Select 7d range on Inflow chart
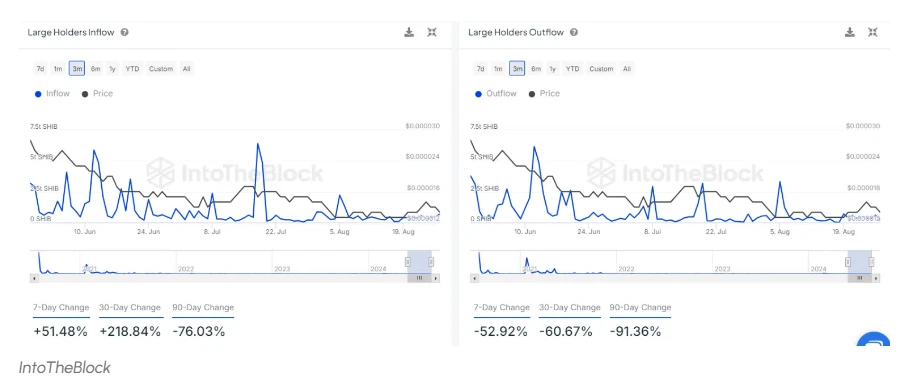Viewport: 902px width, 388px height. 40,69
